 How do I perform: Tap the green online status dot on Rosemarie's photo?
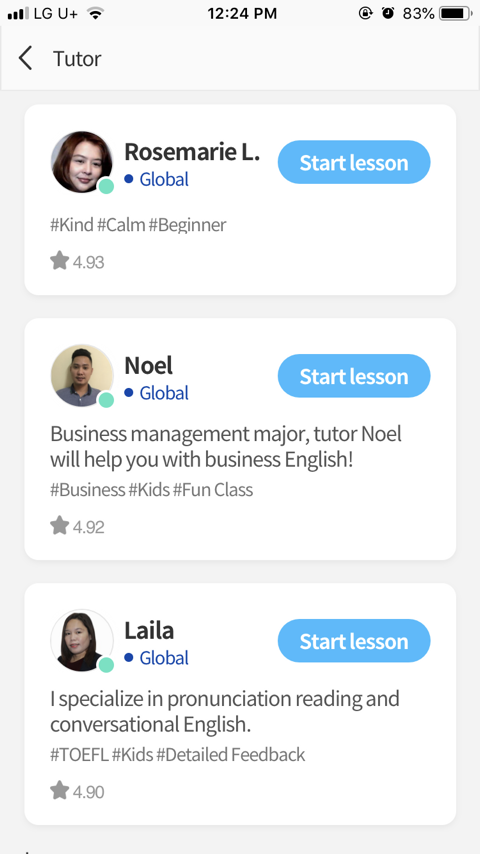click(x=106, y=186)
